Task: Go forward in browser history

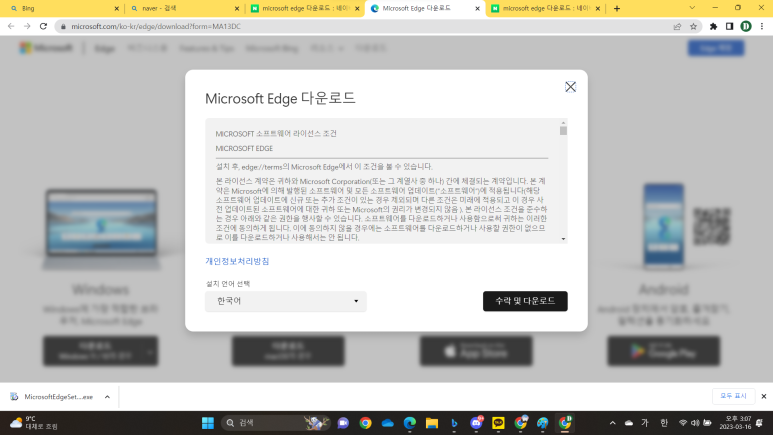Action: pyautogui.click(x=27, y=26)
